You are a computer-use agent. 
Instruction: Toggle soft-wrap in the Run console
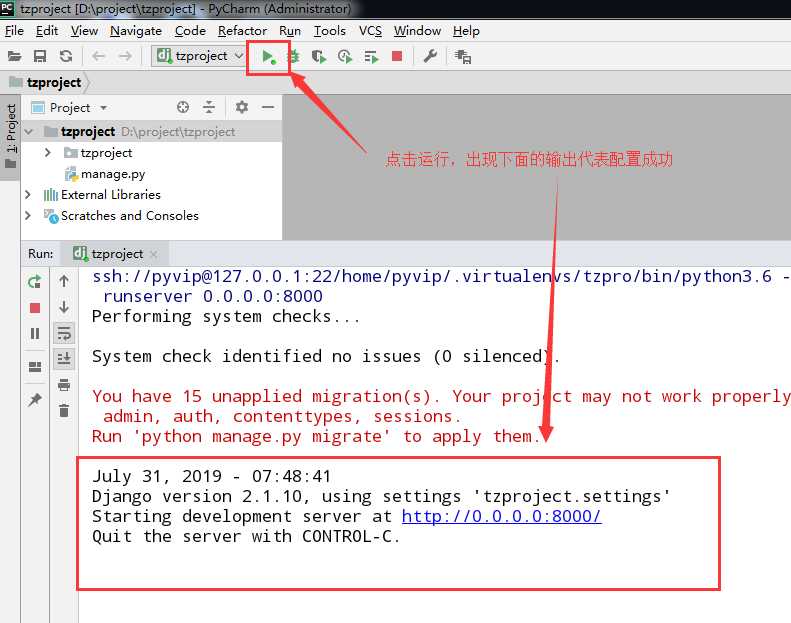click(64, 333)
